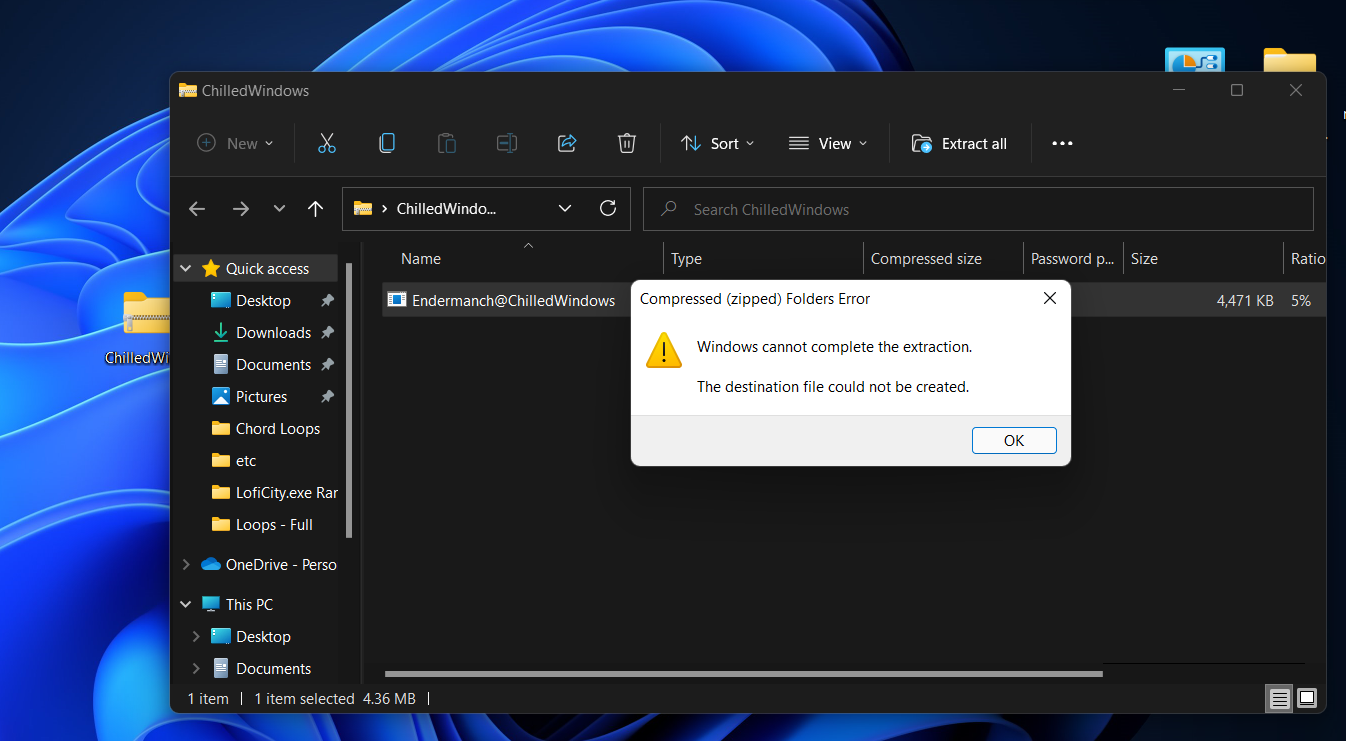Select This PC in navigation pane
Image resolution: width=1346 pixels, height=741 pixels.
249,605
